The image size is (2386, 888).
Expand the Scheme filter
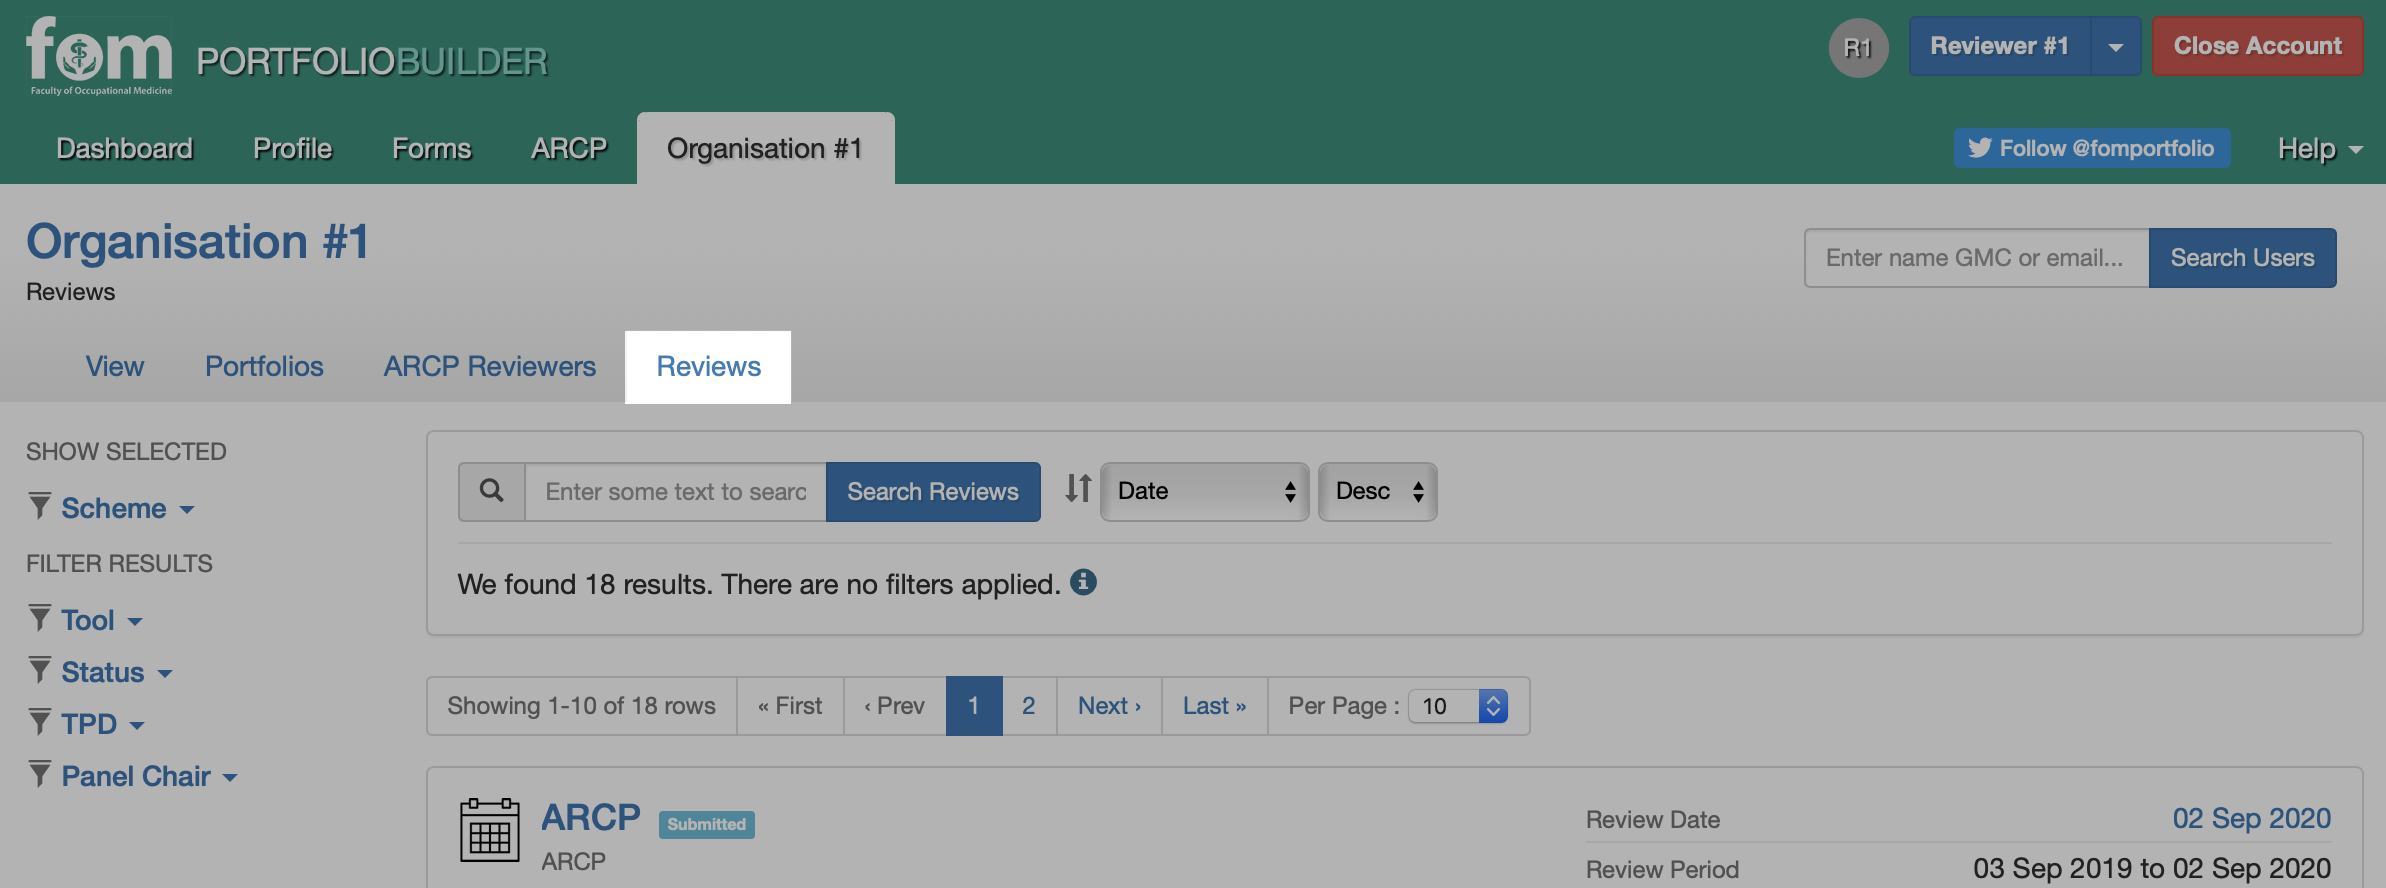(128, 508)
